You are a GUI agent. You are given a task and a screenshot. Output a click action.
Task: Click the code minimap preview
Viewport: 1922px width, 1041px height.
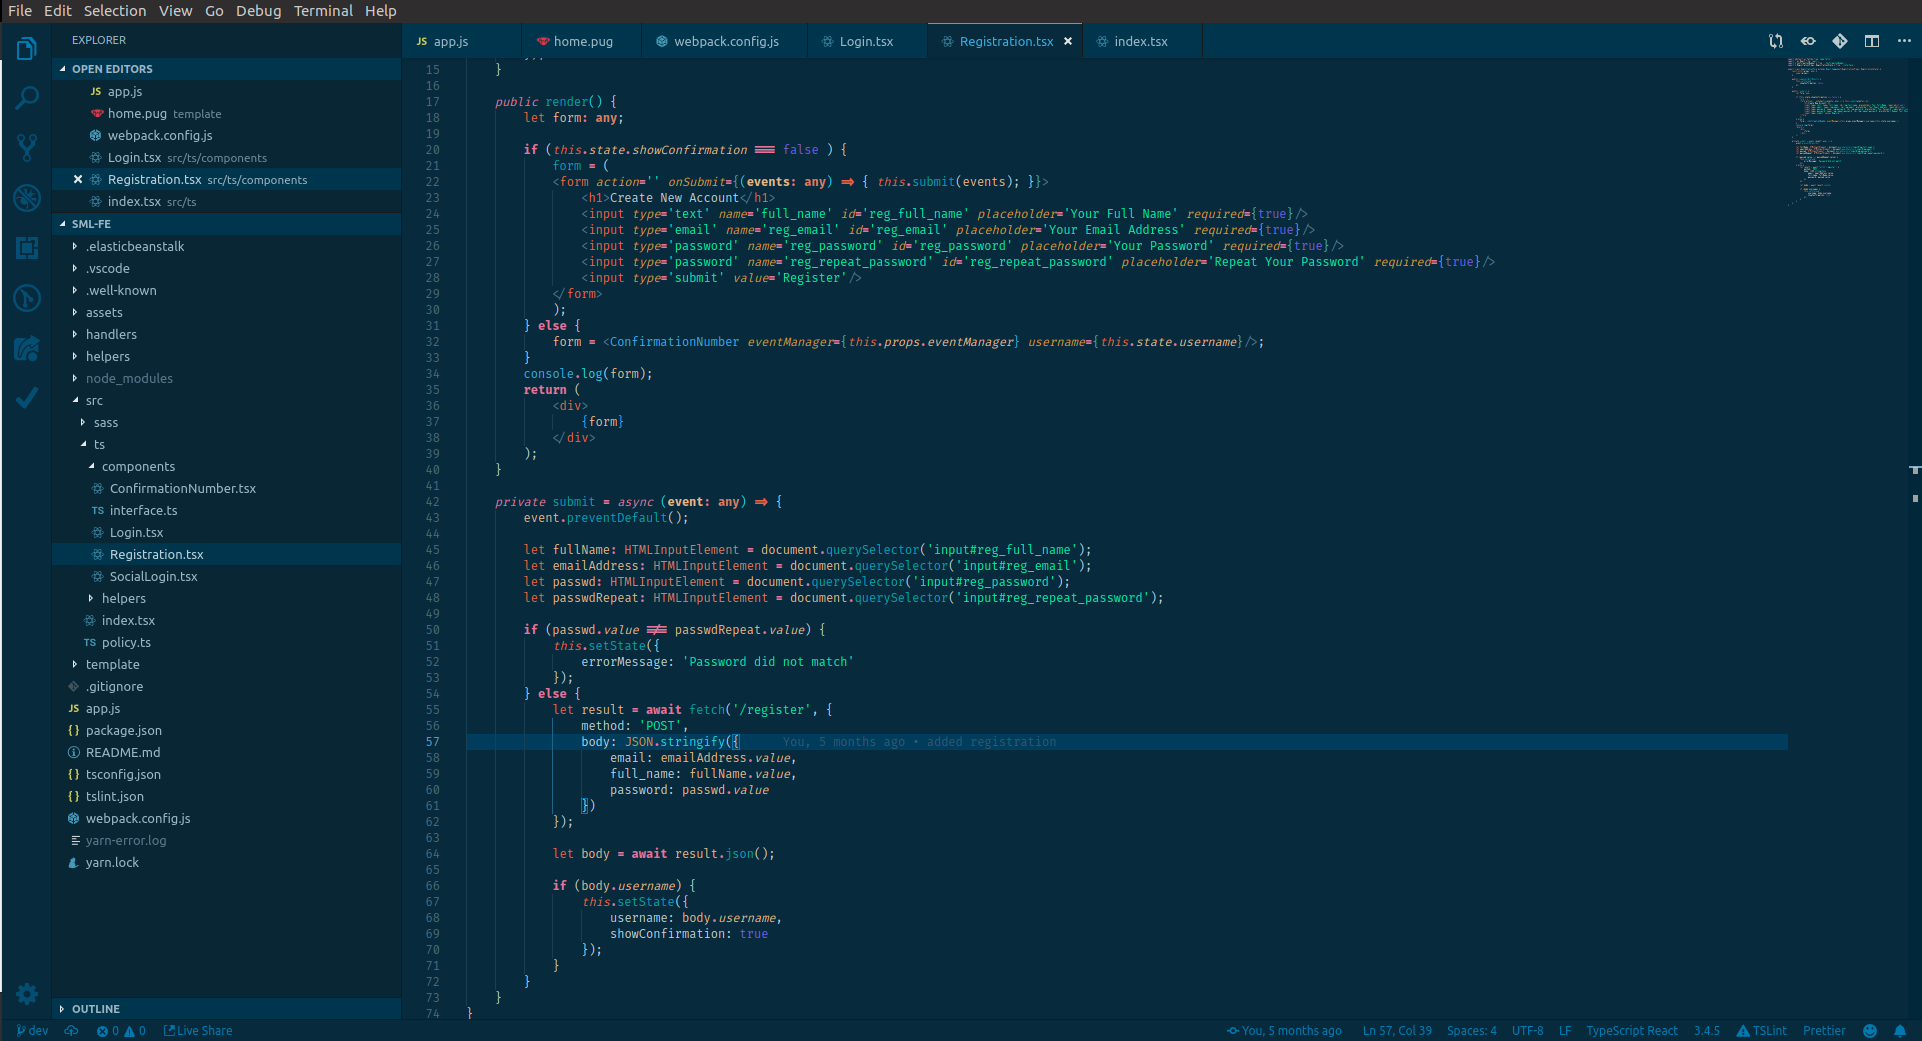click(x=1847, y=130)
